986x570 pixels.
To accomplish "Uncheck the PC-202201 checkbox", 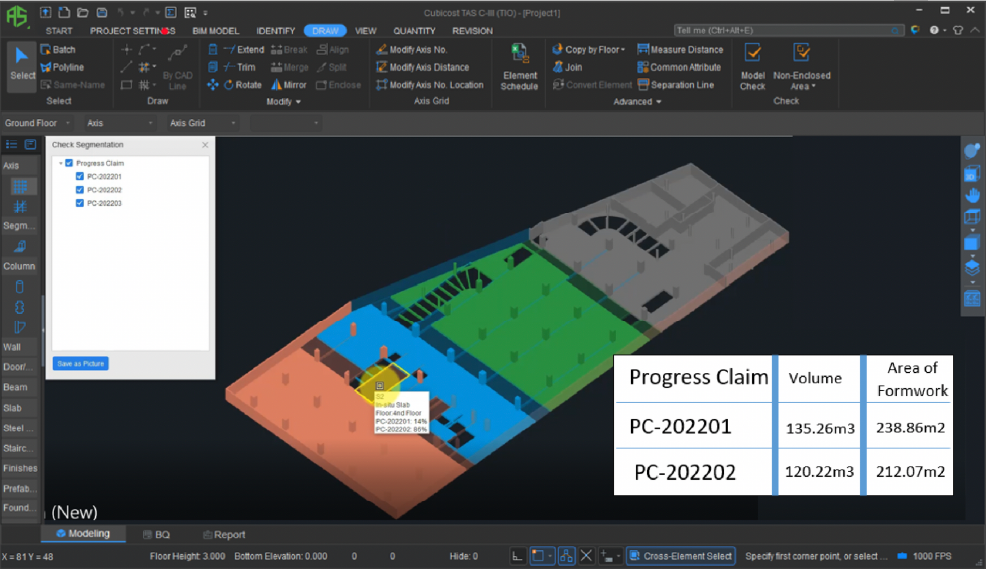I will 80,176.
